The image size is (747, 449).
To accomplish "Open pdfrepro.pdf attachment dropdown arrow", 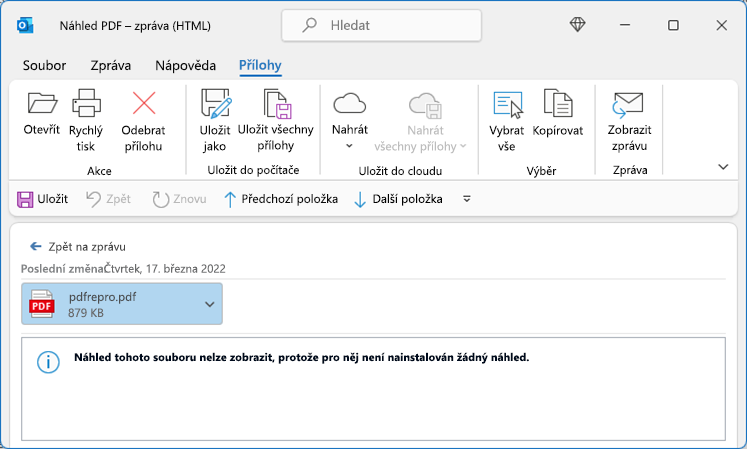I will point(210,304).
